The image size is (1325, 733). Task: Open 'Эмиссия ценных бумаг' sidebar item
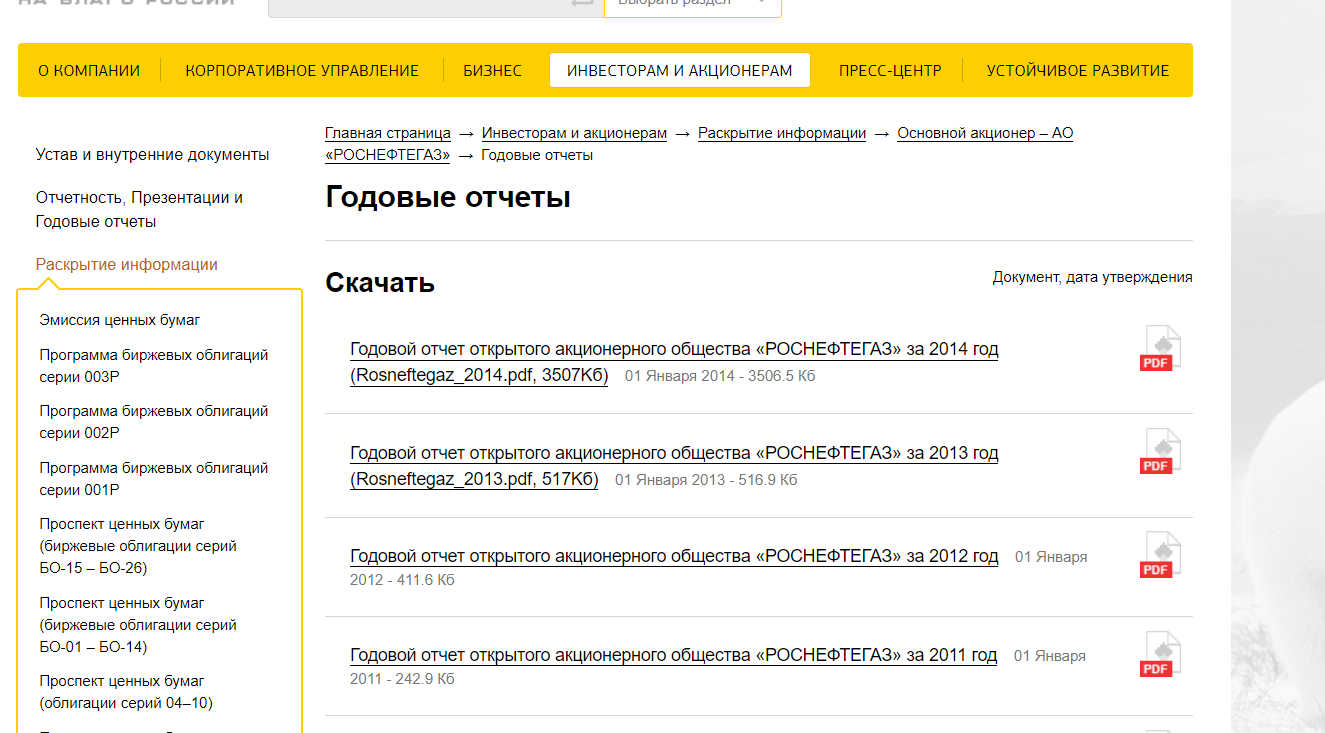click(120, 320)
